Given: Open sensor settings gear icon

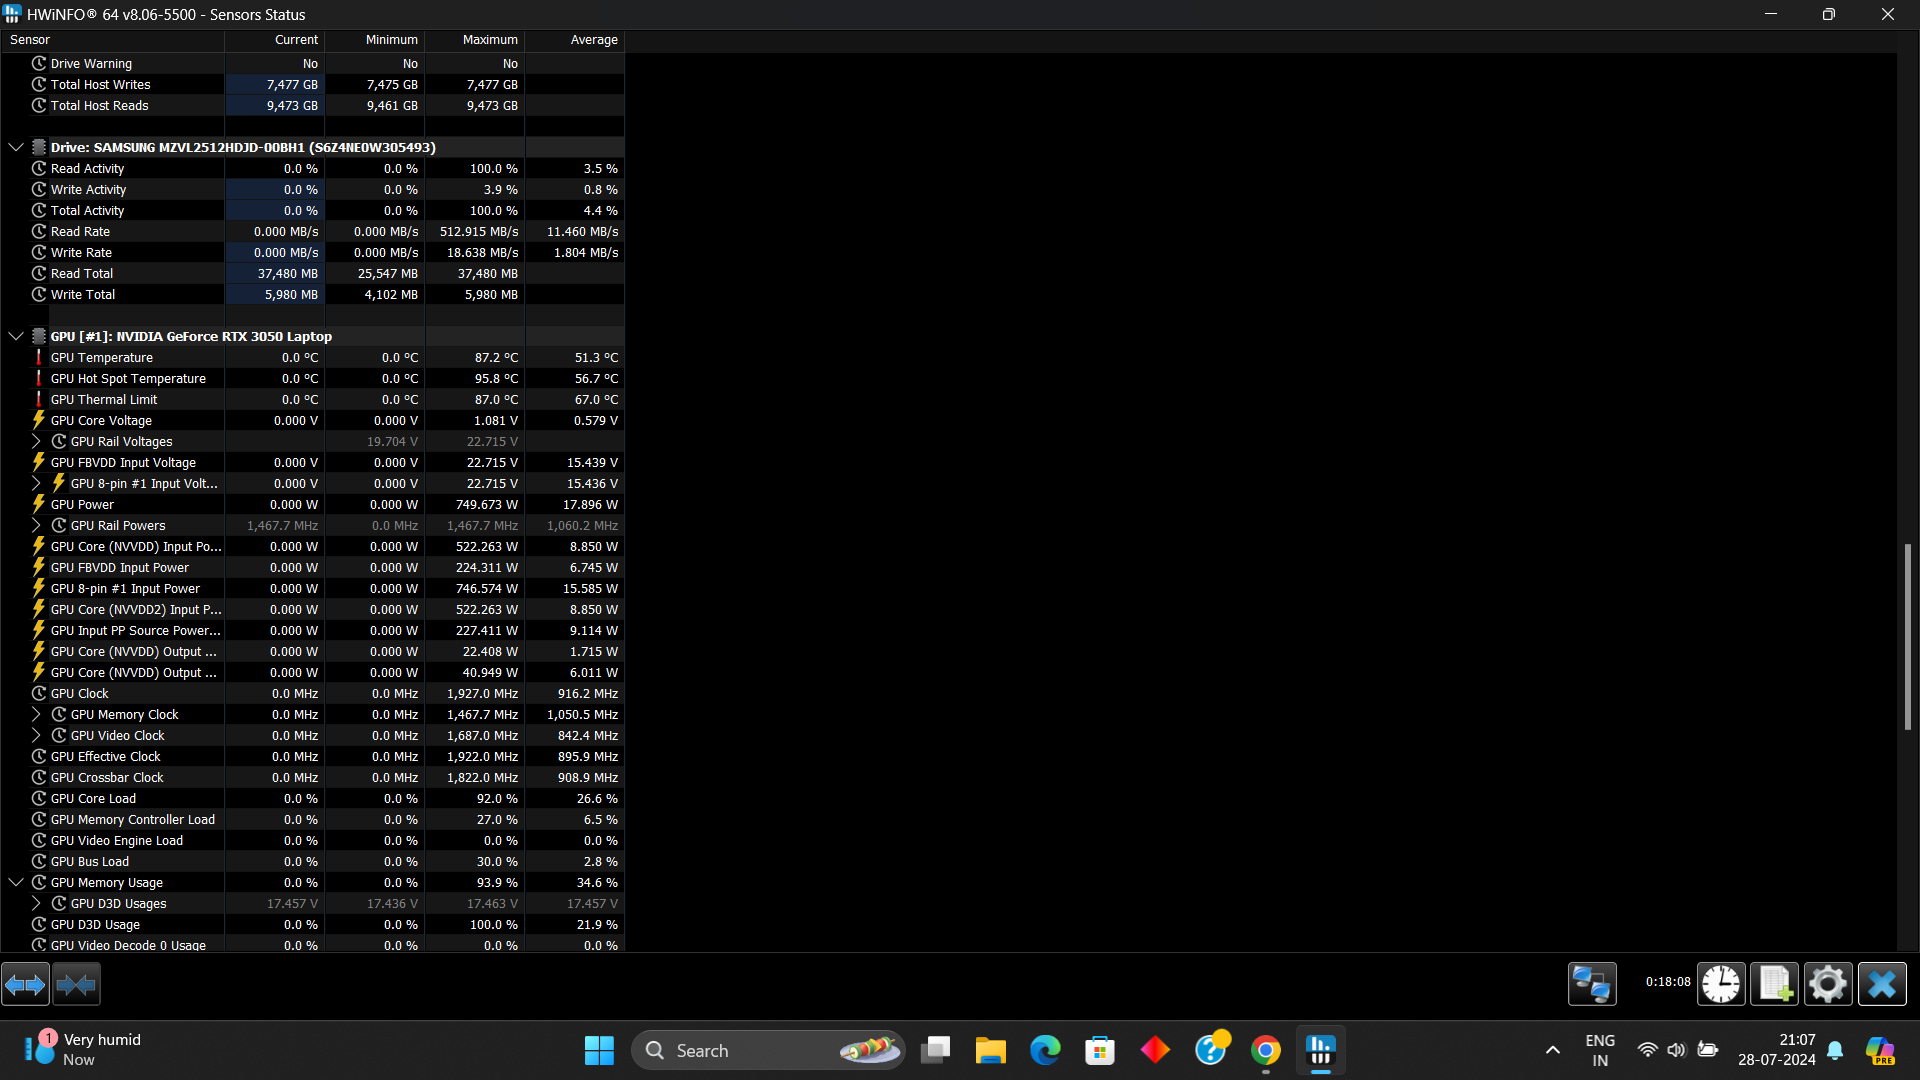Looking at the screenshot, I should (1828, 984).
